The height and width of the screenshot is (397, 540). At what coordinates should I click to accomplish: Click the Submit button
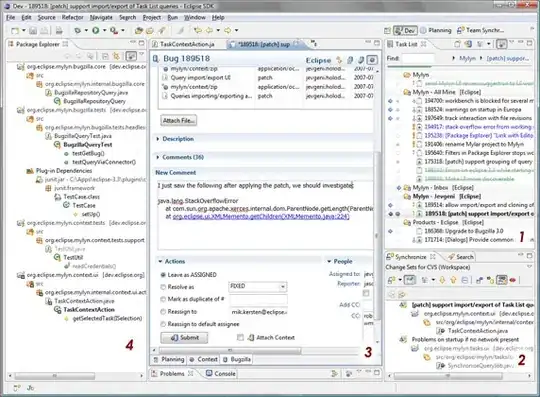pyautogui.click(x=184, y=337)
